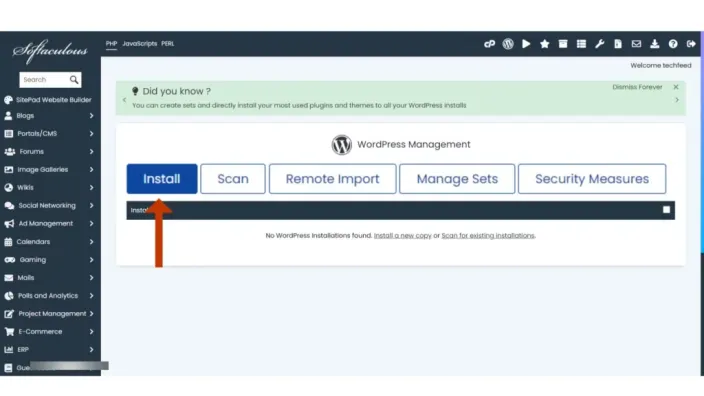Open import/download icon in toolbar
Image resolution: width=704 pixels, height=396 pixels.
(x=655, y=44)
